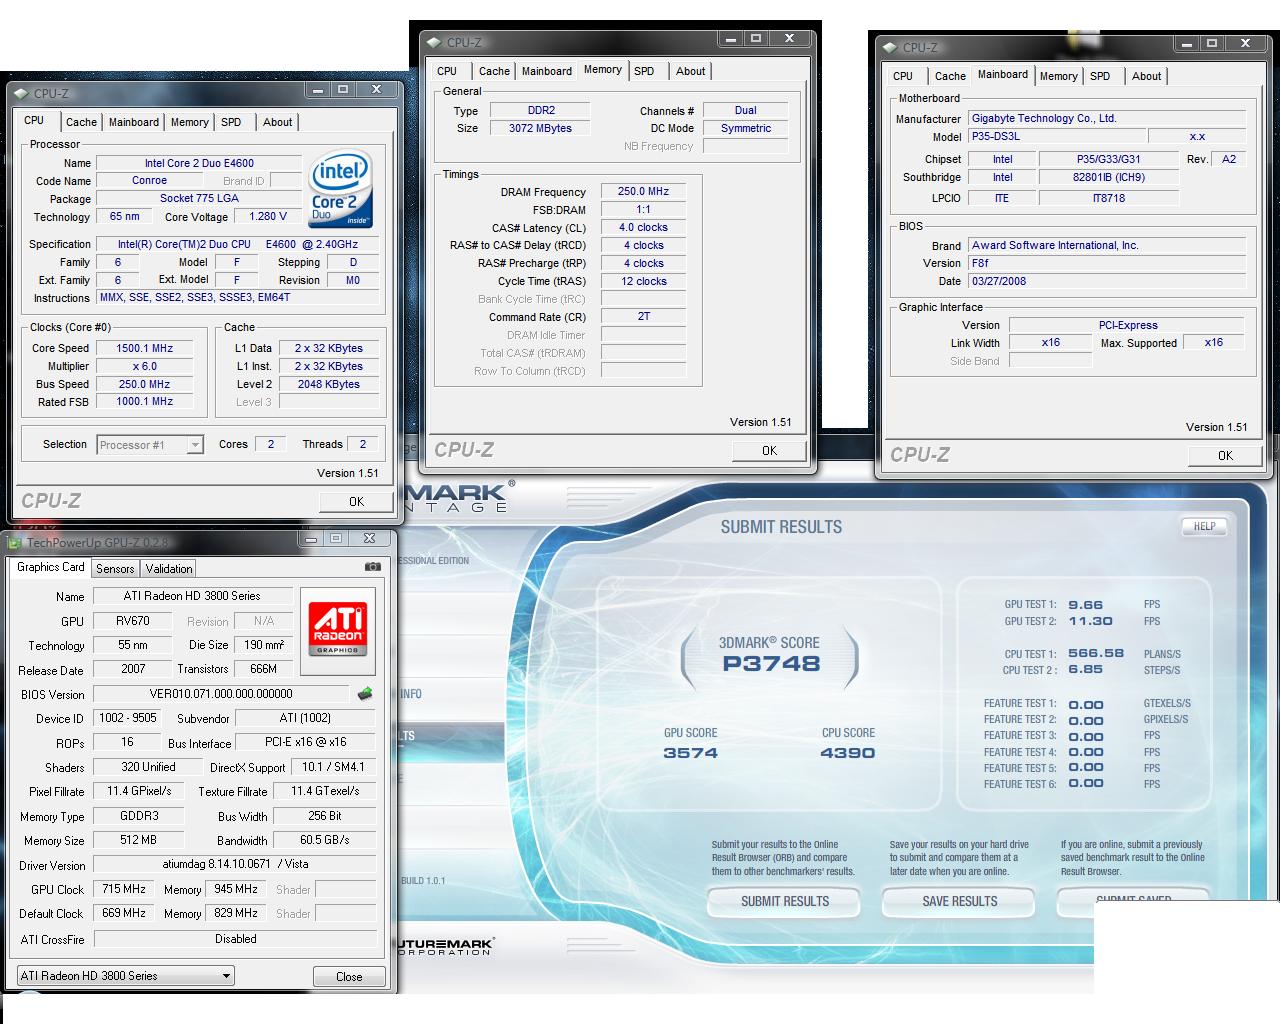Switch to Sensors tab in GPU-Z
The width and height of the screenshot is (1280, 1024).
[115, 568]
